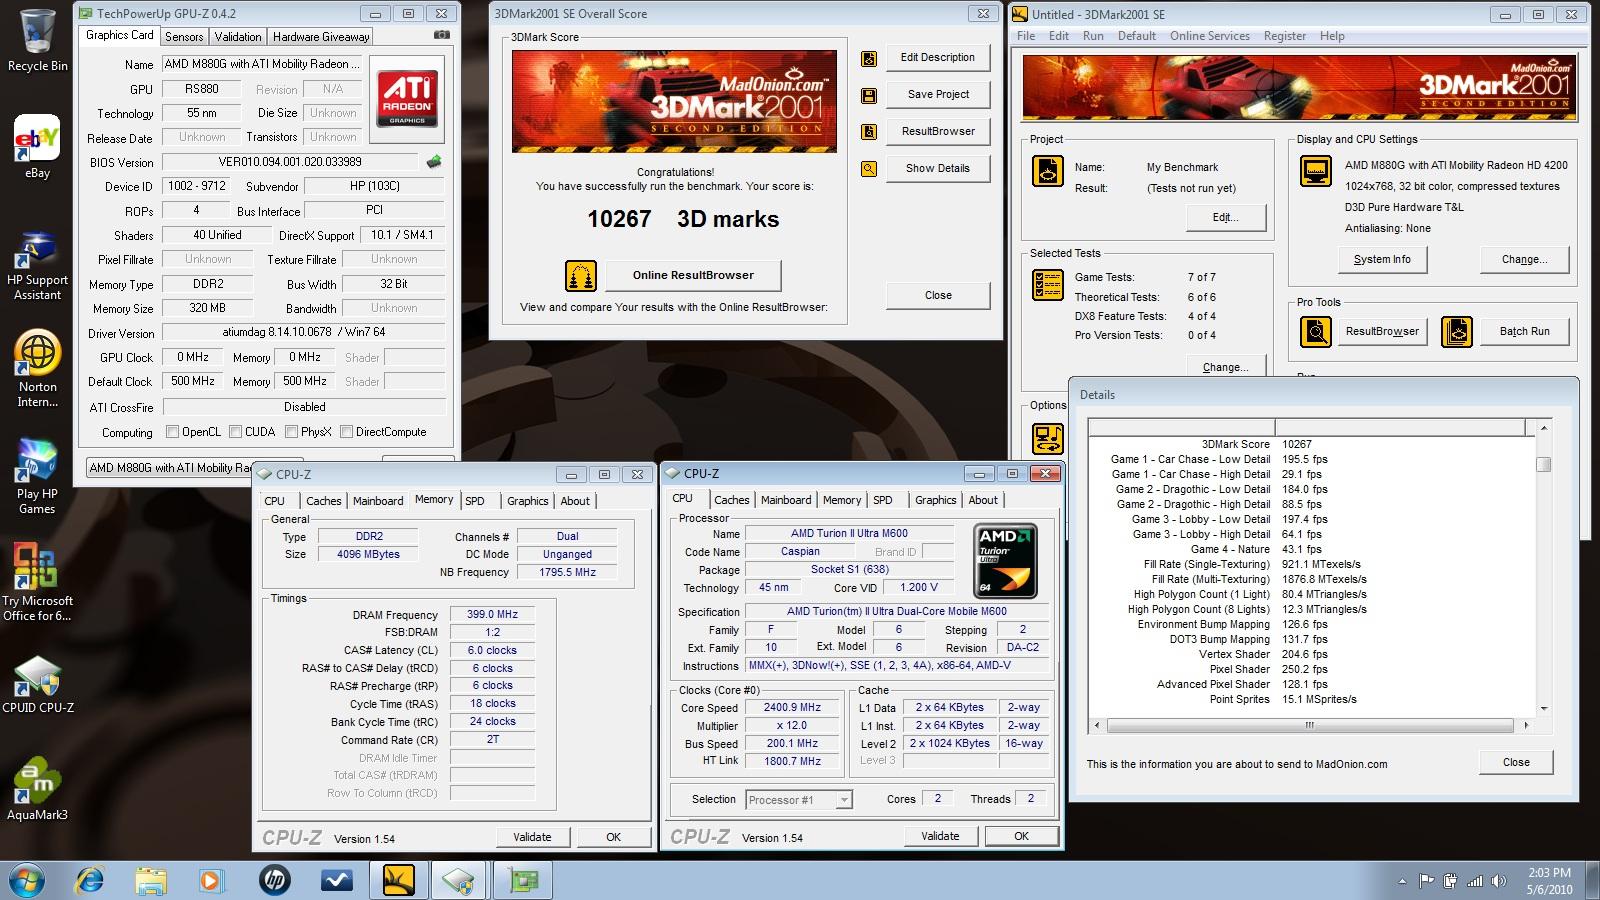Open the Run menu in 3DMark2001
Screen dimensions: 1600x900
click(x=1093, y=36)
